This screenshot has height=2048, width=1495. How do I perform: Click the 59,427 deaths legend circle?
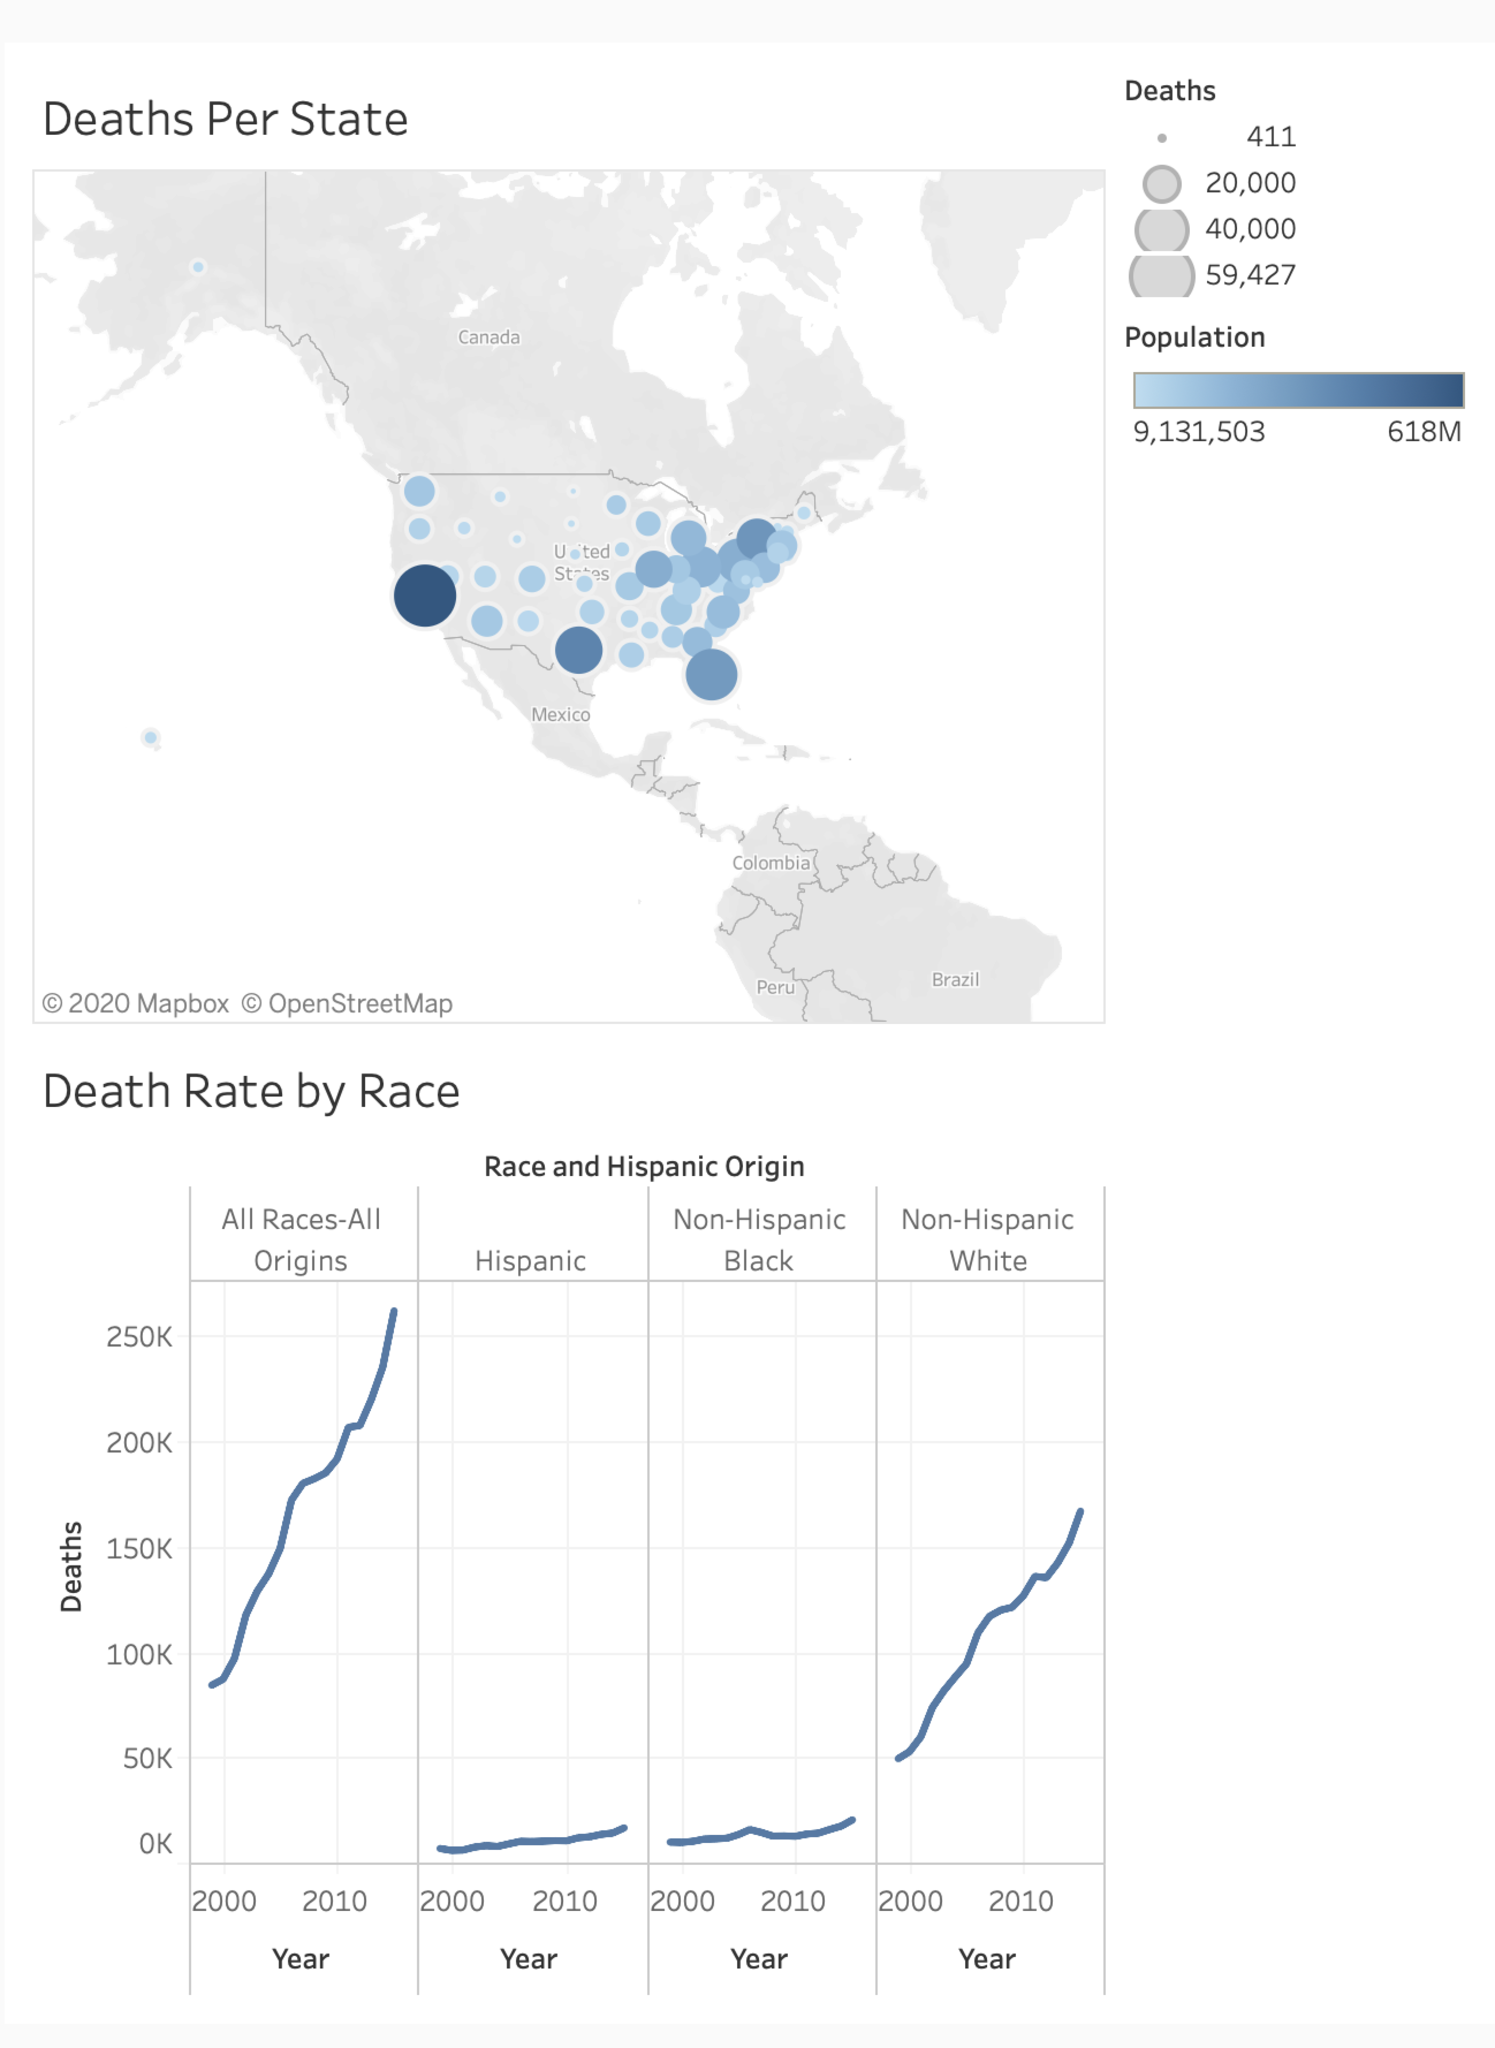click(x=1162, y=276)
